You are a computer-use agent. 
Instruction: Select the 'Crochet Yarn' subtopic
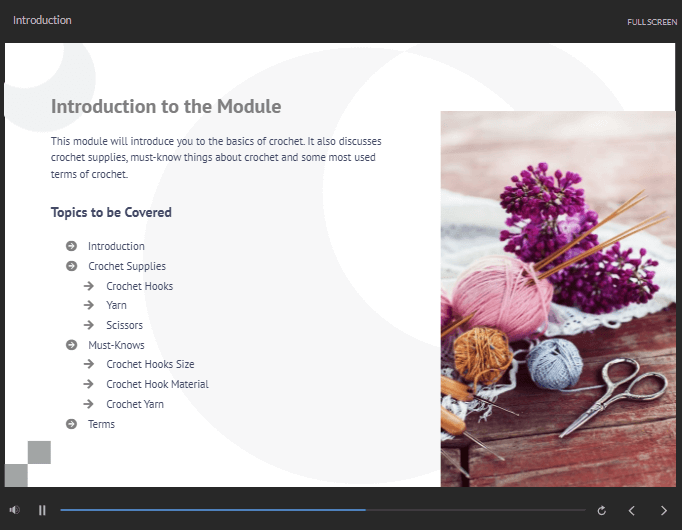(135, 404)
